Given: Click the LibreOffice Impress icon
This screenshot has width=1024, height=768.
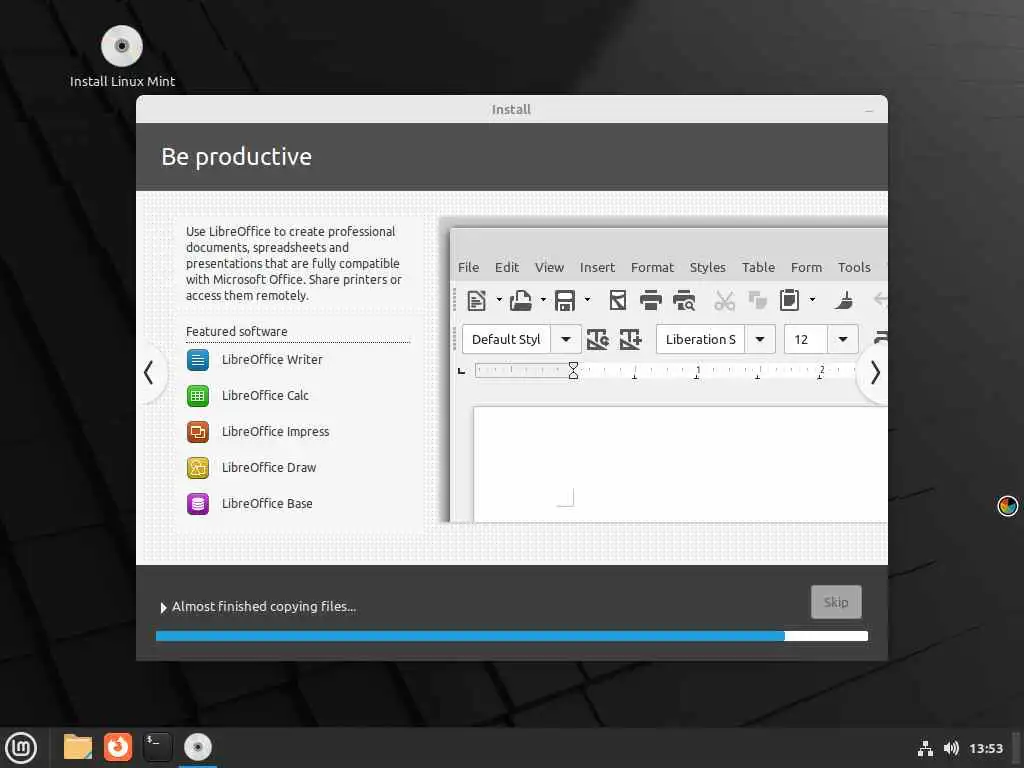Looking at the screenshot, I should (x=198, y=432).
